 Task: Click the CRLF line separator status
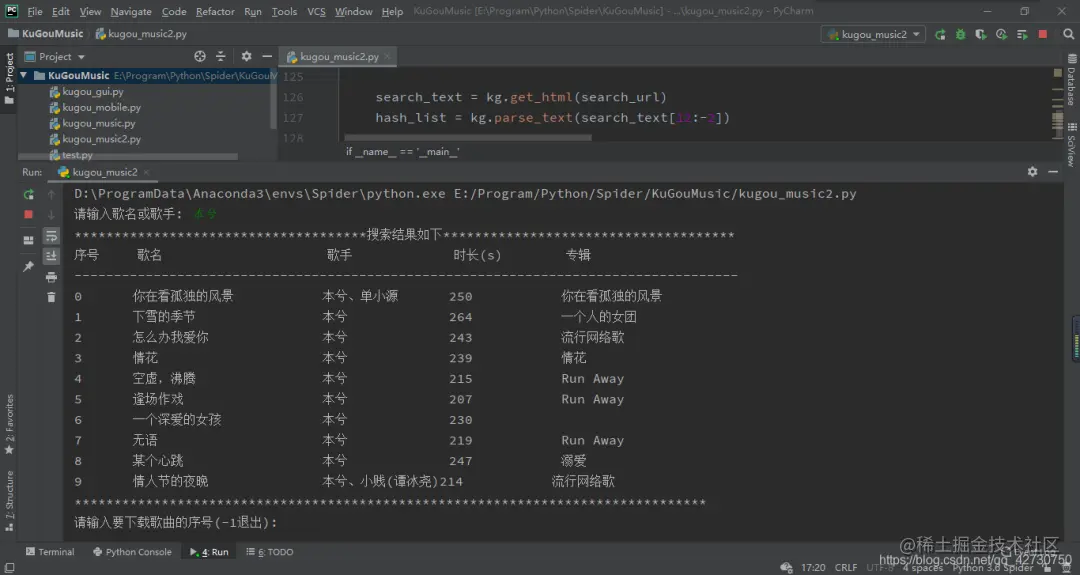tap(846, 568)
